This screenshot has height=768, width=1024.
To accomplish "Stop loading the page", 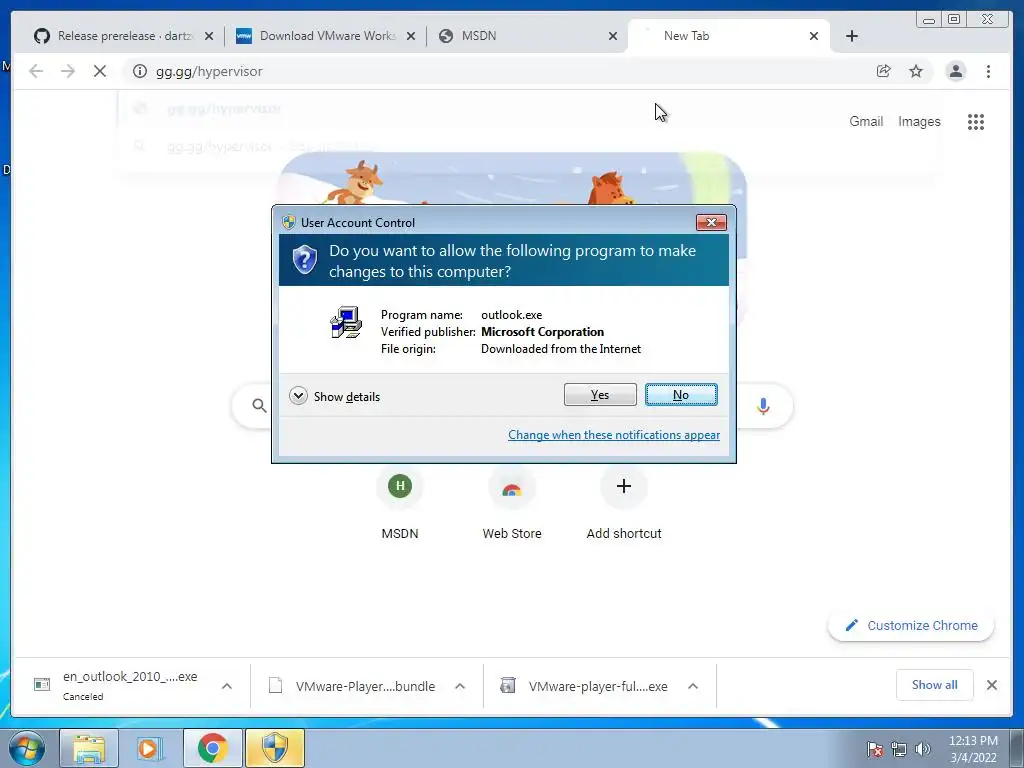I will pos(100,71).
